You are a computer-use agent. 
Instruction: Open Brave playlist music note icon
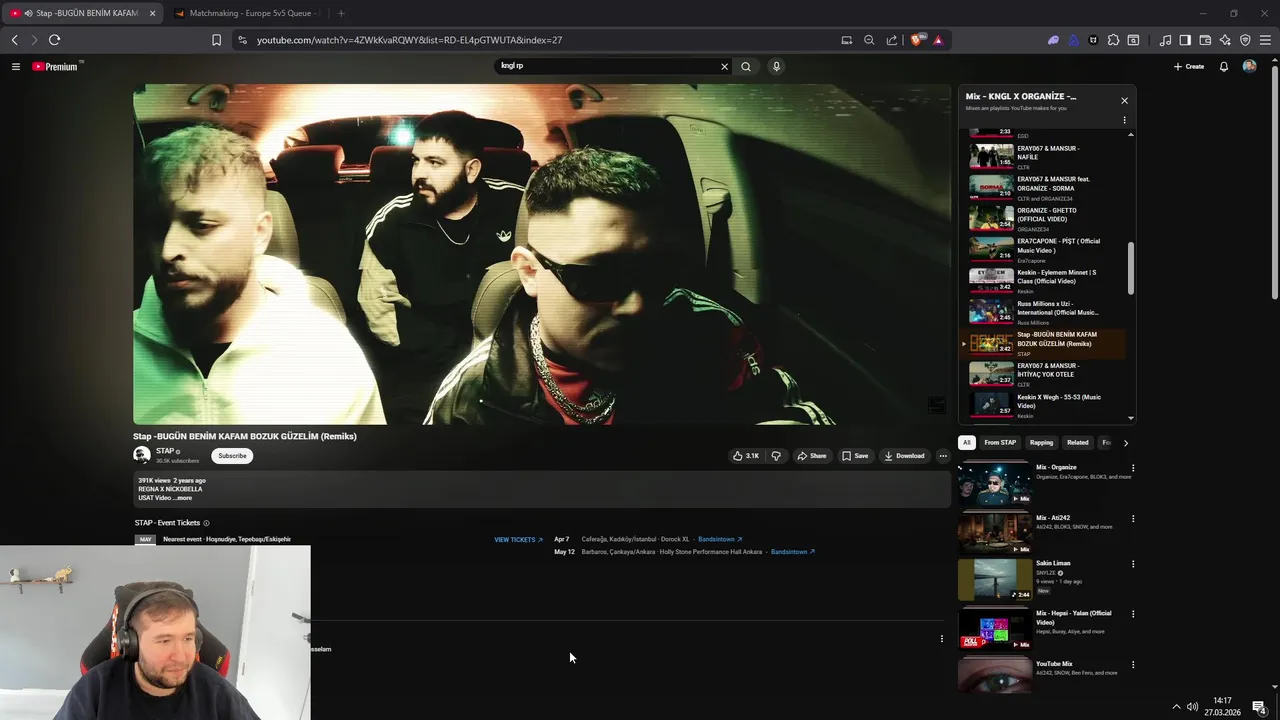(x=1165, y=40)
